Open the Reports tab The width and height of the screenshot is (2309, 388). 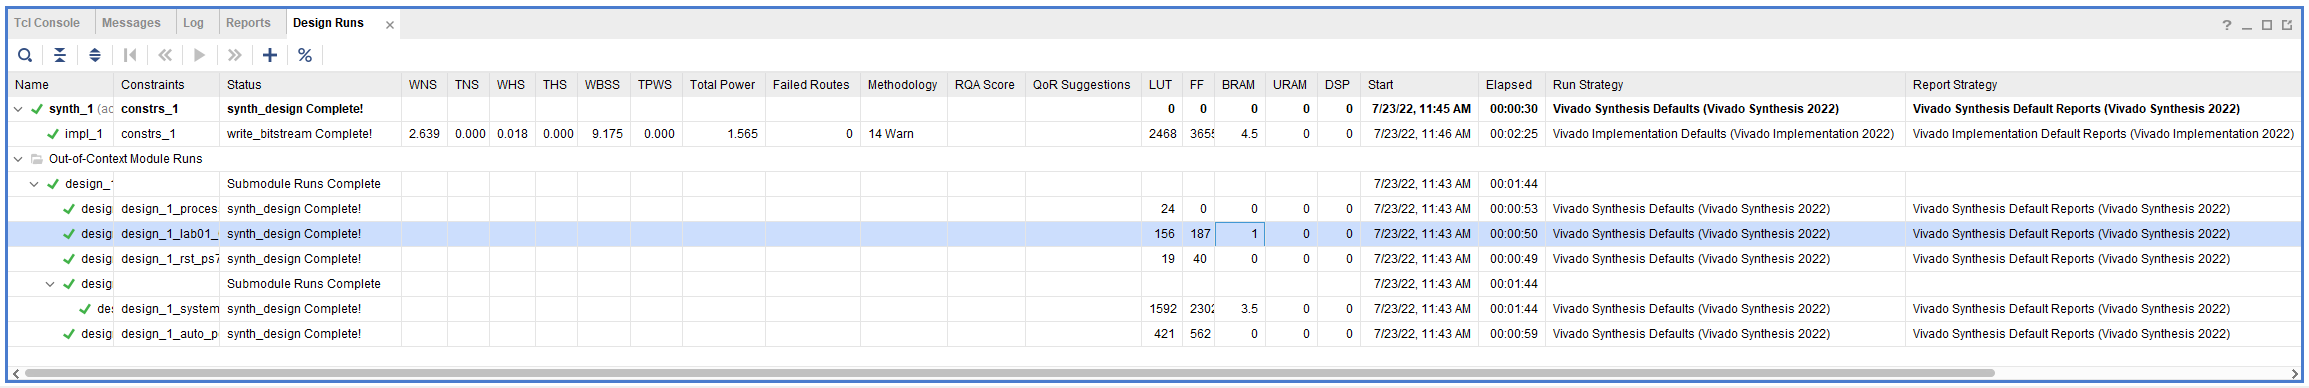tap(248, 23)
